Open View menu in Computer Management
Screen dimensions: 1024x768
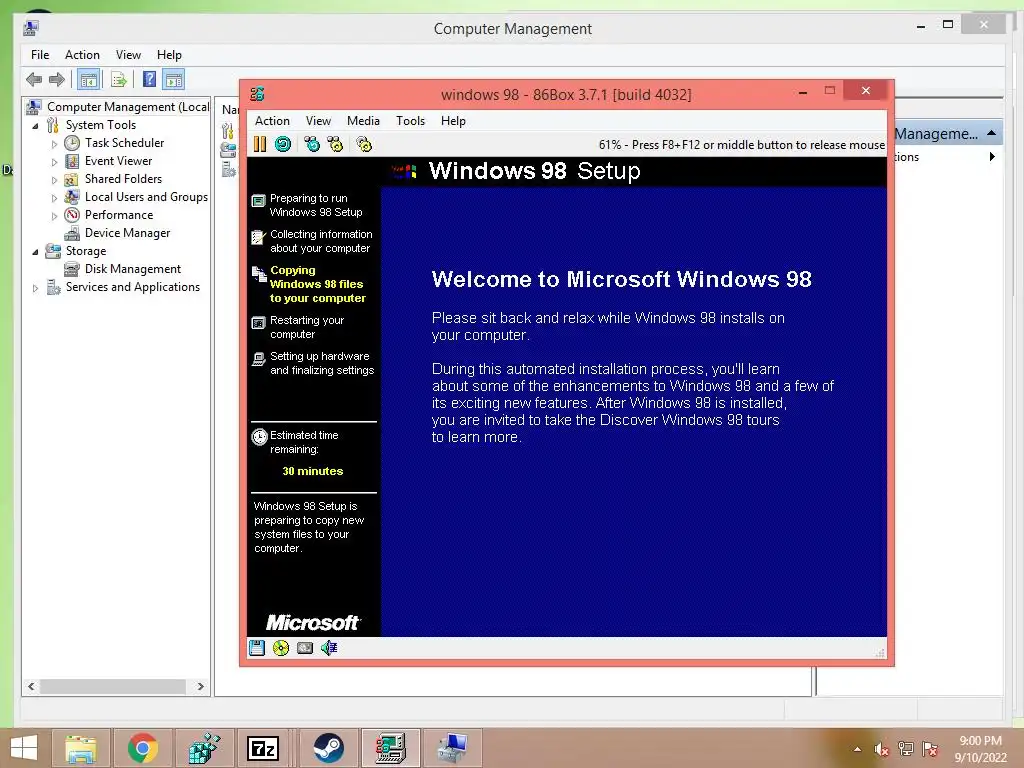128,55
